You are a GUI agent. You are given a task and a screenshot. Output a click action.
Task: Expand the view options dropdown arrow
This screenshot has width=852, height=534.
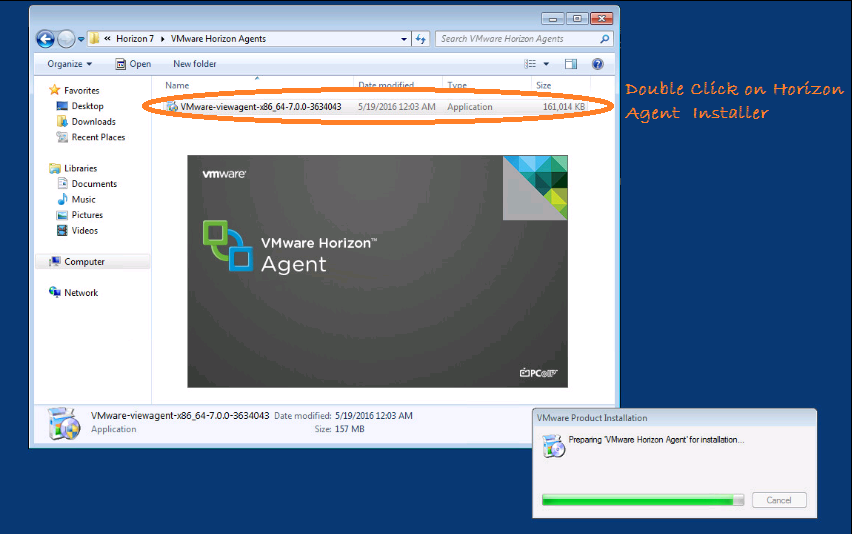tap(547, 64)
